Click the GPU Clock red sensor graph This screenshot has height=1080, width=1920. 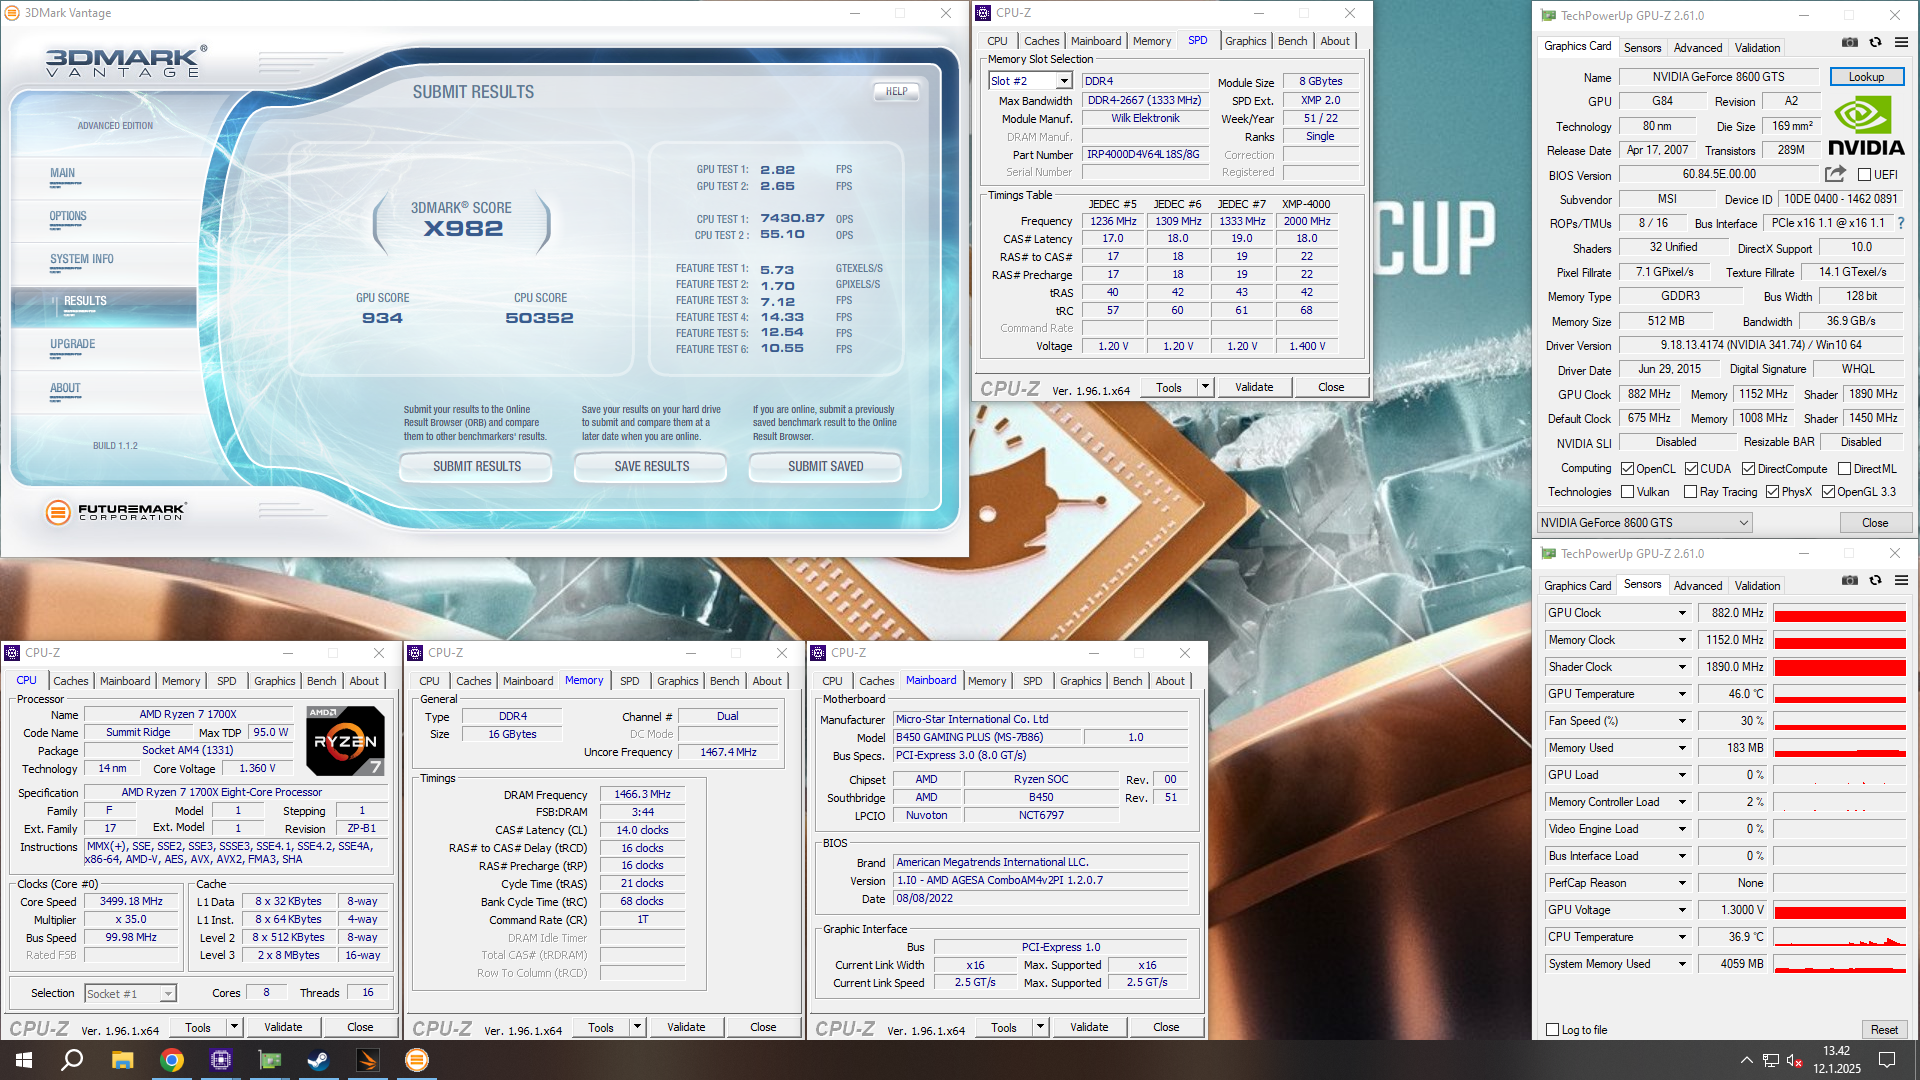1840,613
